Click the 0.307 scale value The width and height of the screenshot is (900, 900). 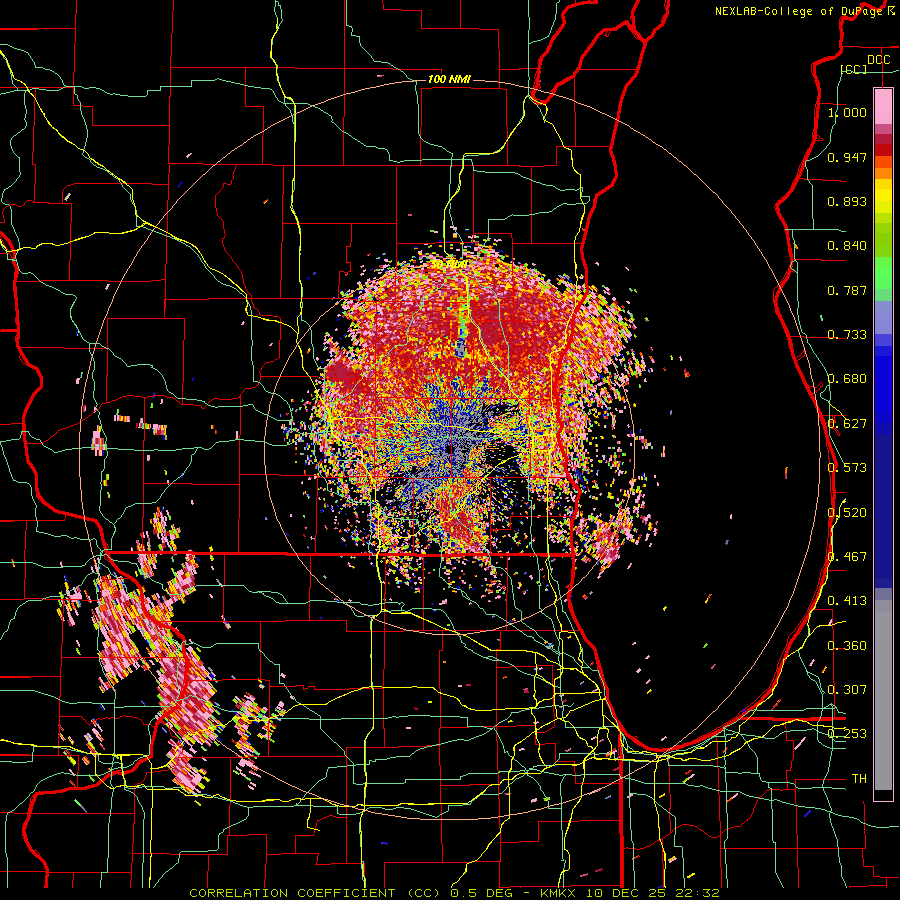(847, 689)
